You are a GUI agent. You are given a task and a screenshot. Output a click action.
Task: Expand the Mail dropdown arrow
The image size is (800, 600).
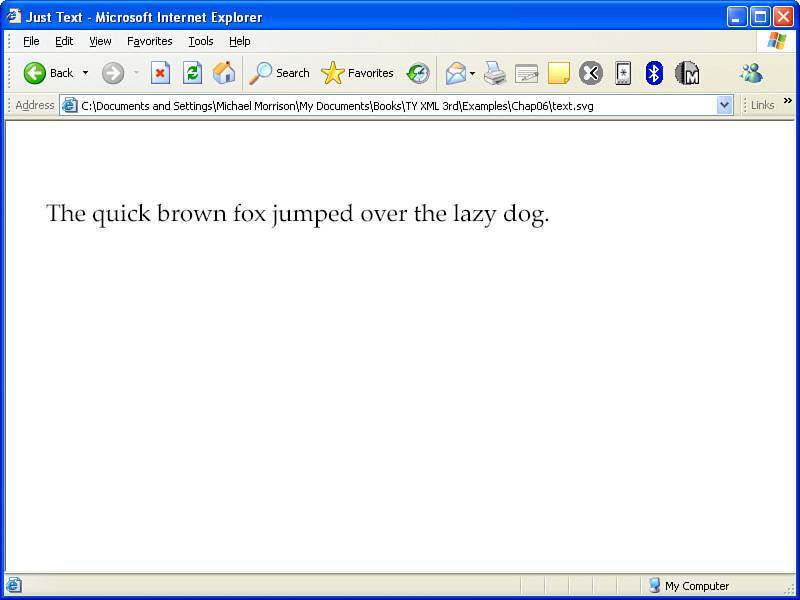click(x=472, y=73)
